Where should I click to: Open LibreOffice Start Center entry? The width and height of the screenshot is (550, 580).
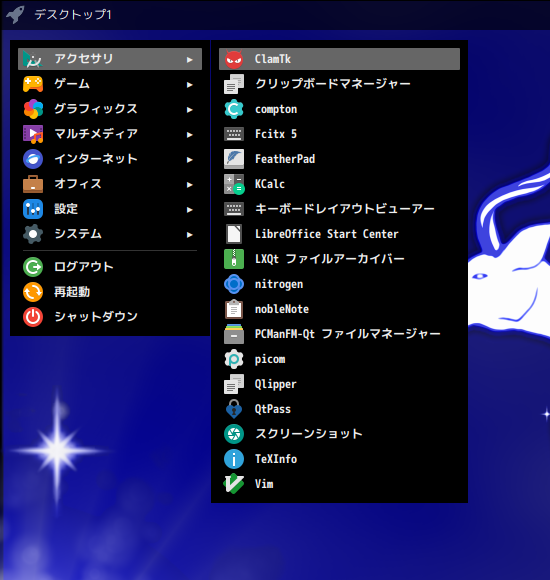[x=339, y=234]
